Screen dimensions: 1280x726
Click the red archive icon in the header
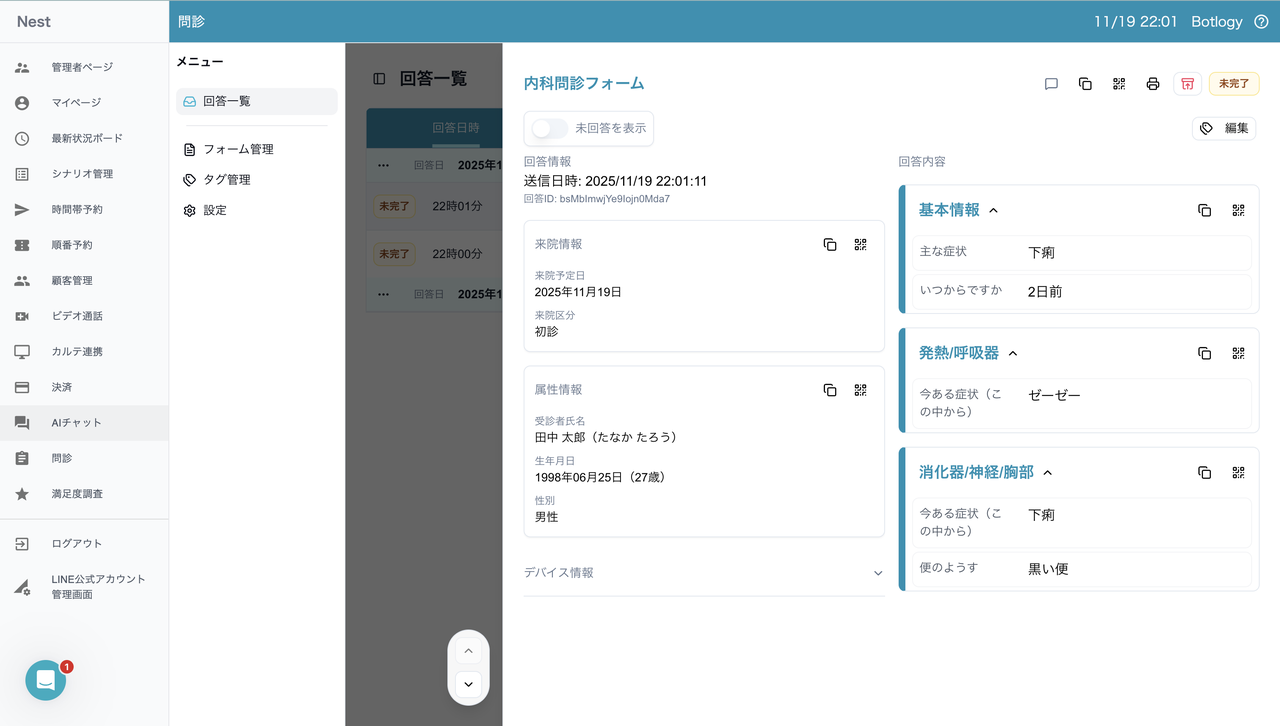pyautogui.click(x=1187, y=84)
